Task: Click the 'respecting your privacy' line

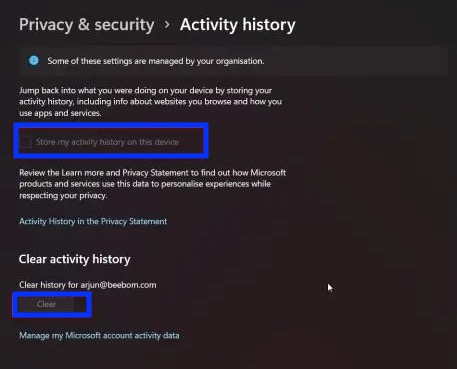Action: click(63, 195)
